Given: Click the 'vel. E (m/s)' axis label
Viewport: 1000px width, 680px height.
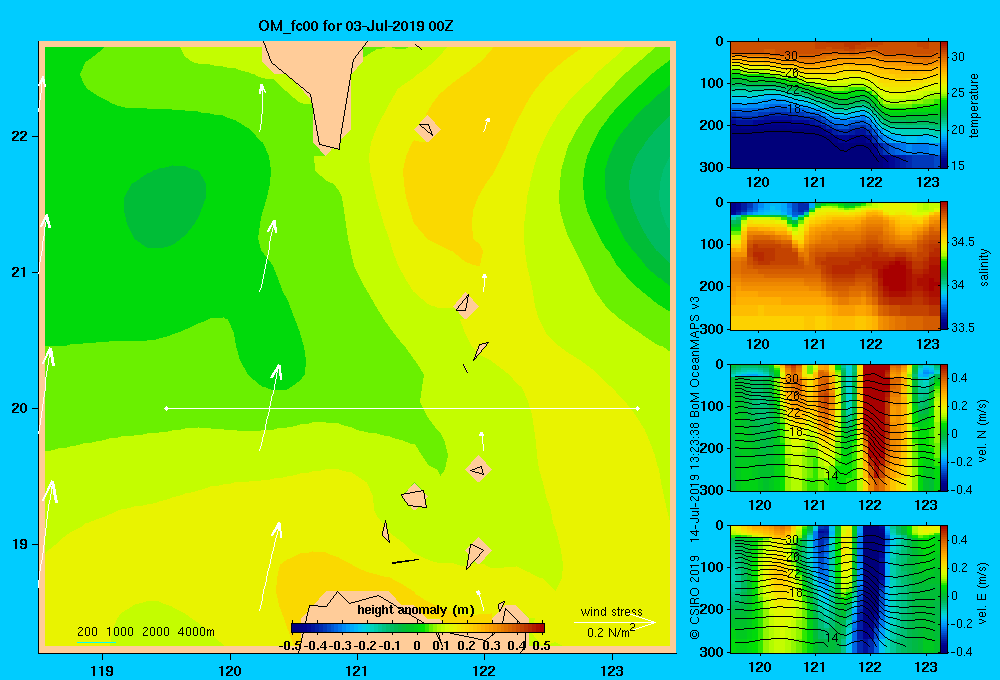Looking at the screenshot, I should pos(982,592).
